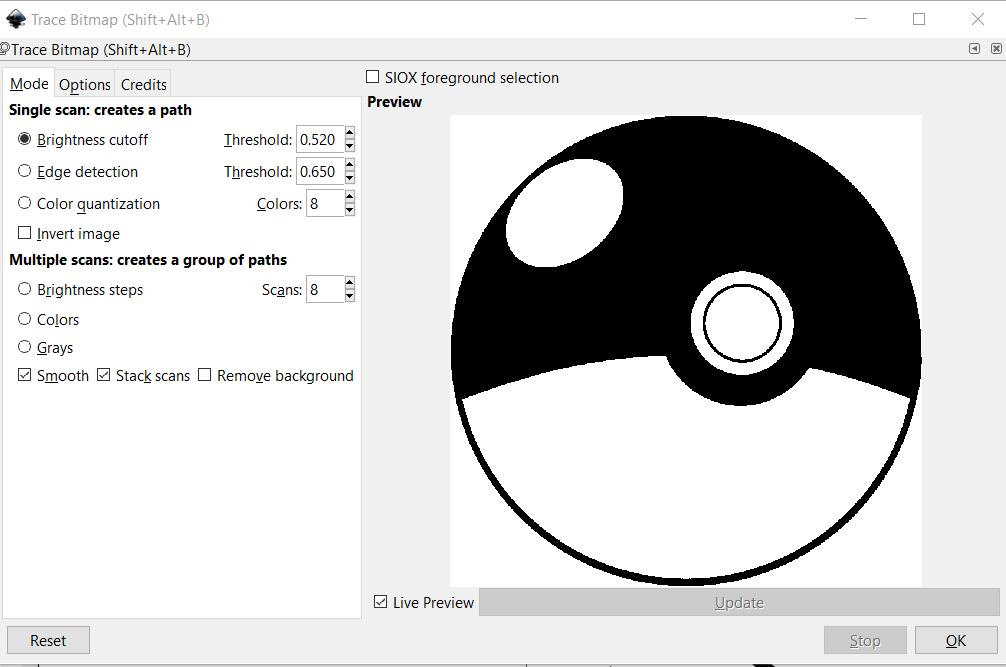Choose Color quantization option
This screenshot has width=1006, height=667.
(x=24, y=203)
